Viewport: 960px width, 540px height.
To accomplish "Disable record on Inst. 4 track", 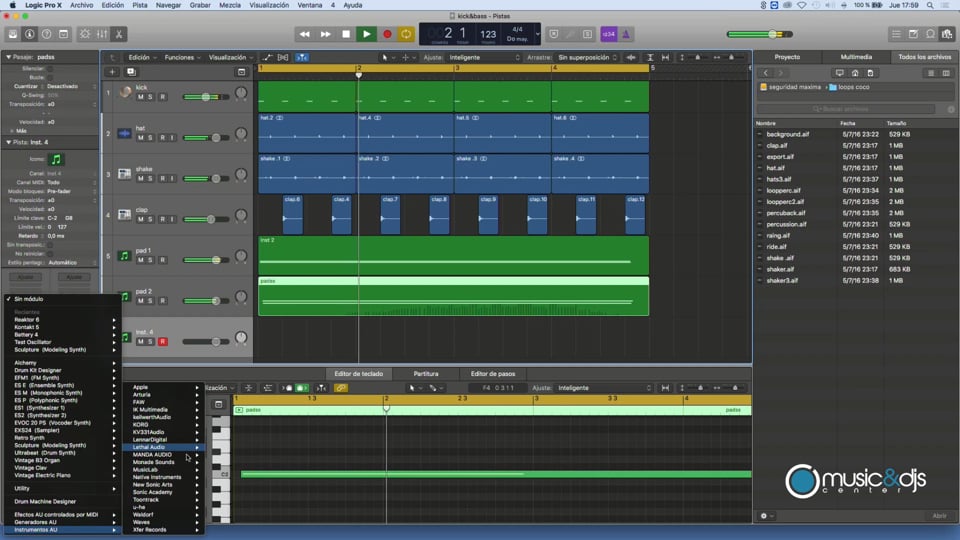I will tap(162, 342).
